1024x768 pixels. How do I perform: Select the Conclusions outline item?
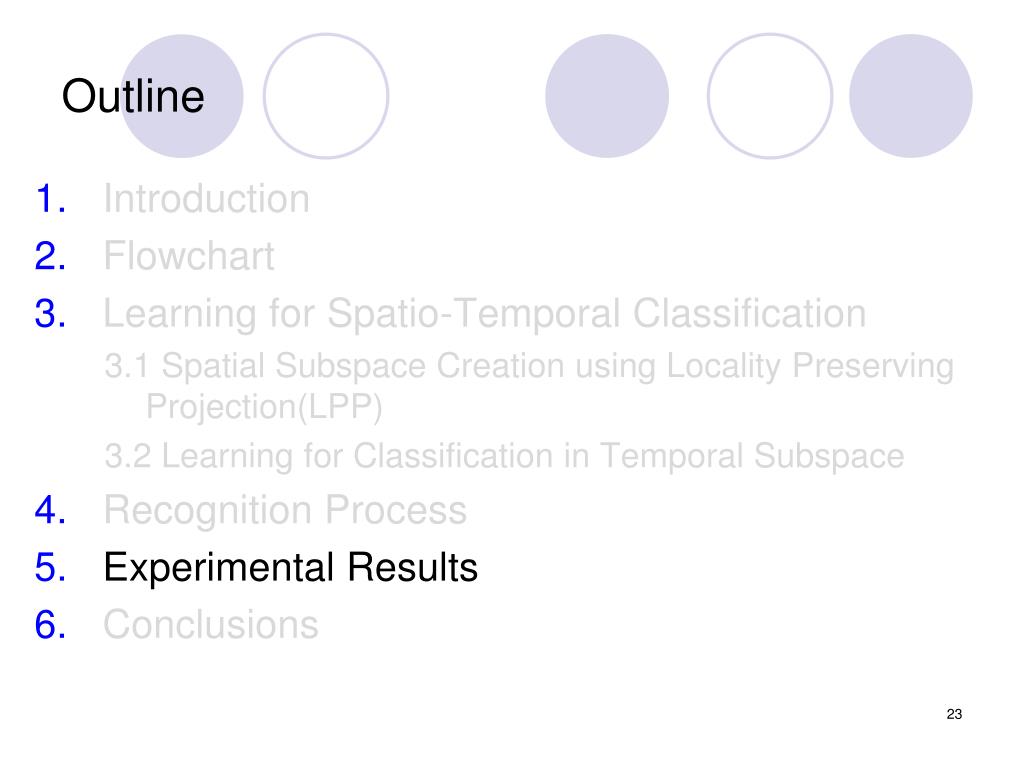coord(210,624)
